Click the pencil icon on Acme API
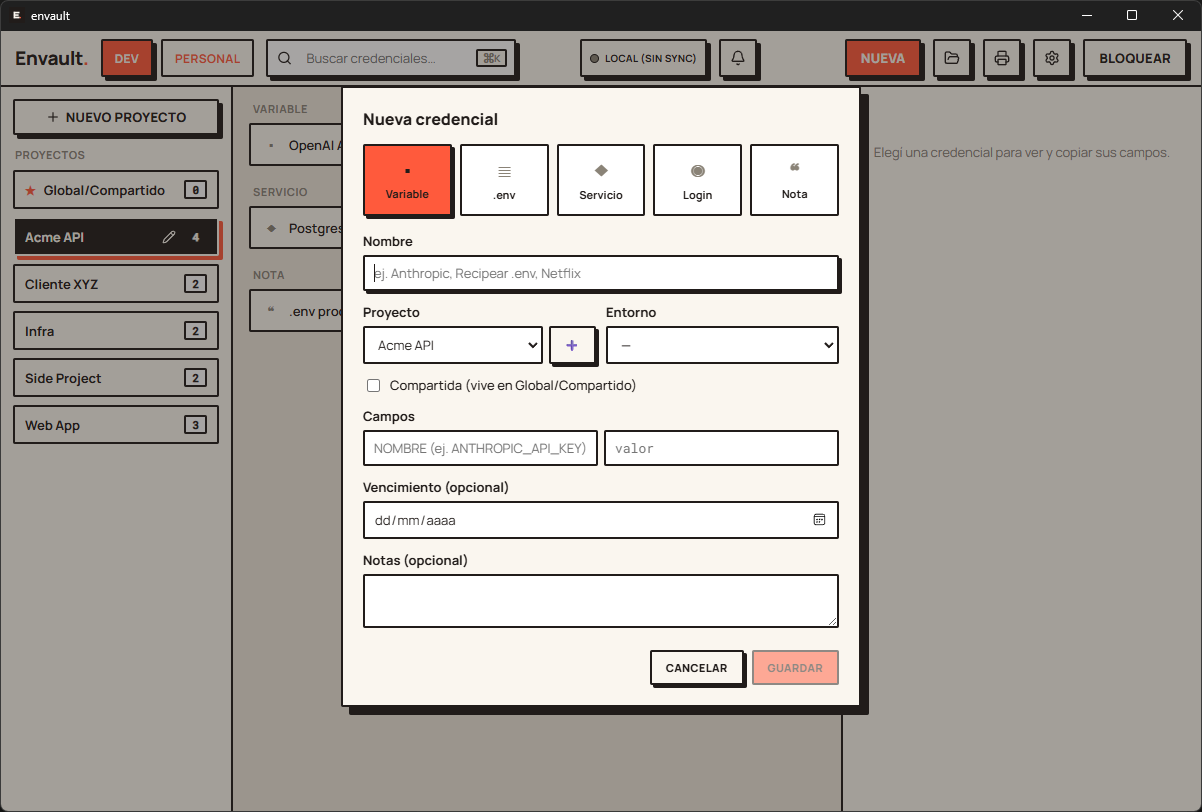Image resolution: width=1202 pixels, height=812 pixels. 169,237
